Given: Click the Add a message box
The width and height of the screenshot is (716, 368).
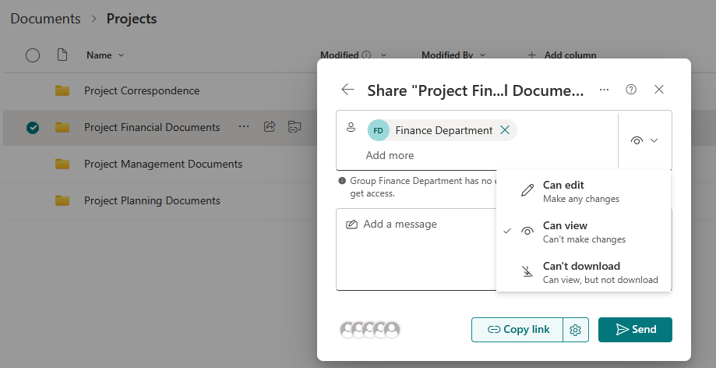Looking at the screenshot, I should pyautogui.click(x=416, y=249).
